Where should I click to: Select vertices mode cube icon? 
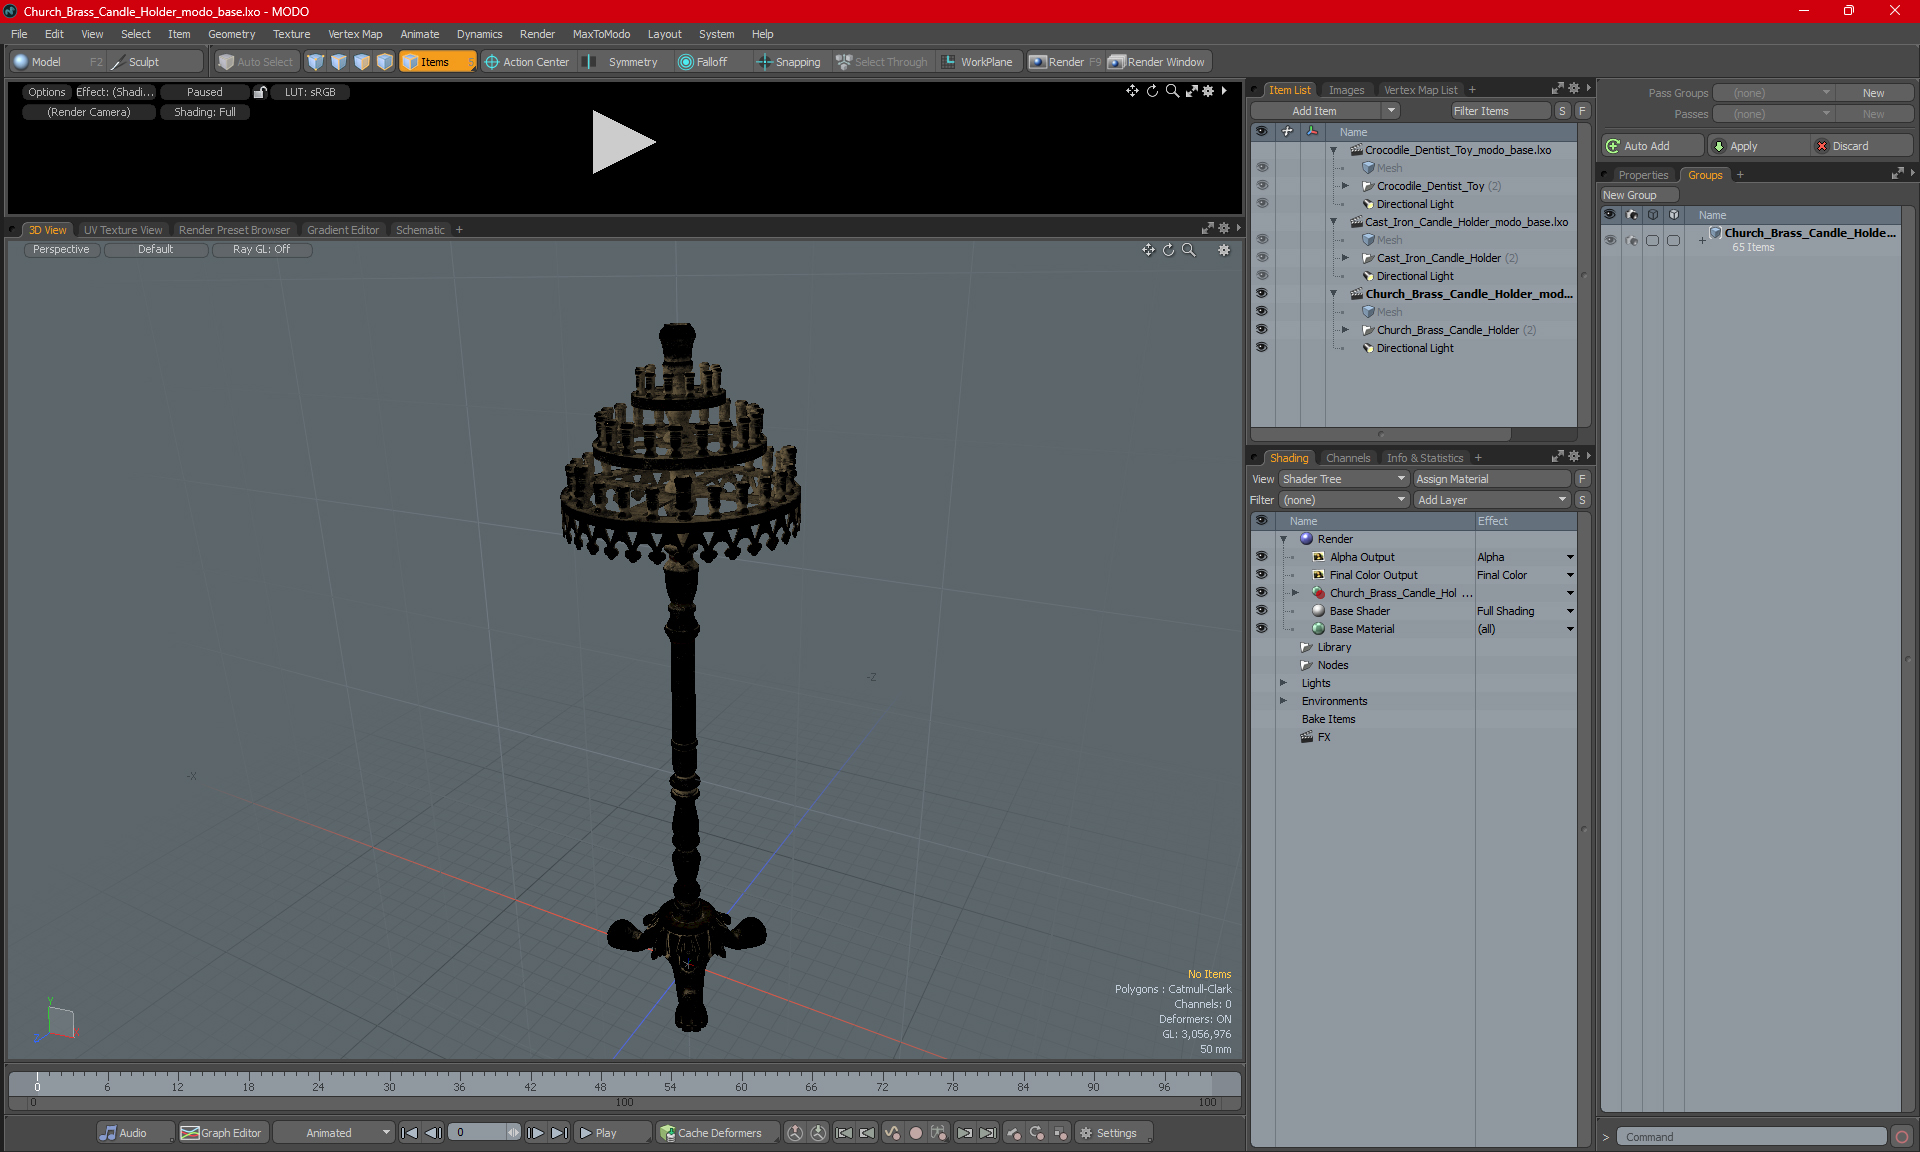tap(316, 62)
